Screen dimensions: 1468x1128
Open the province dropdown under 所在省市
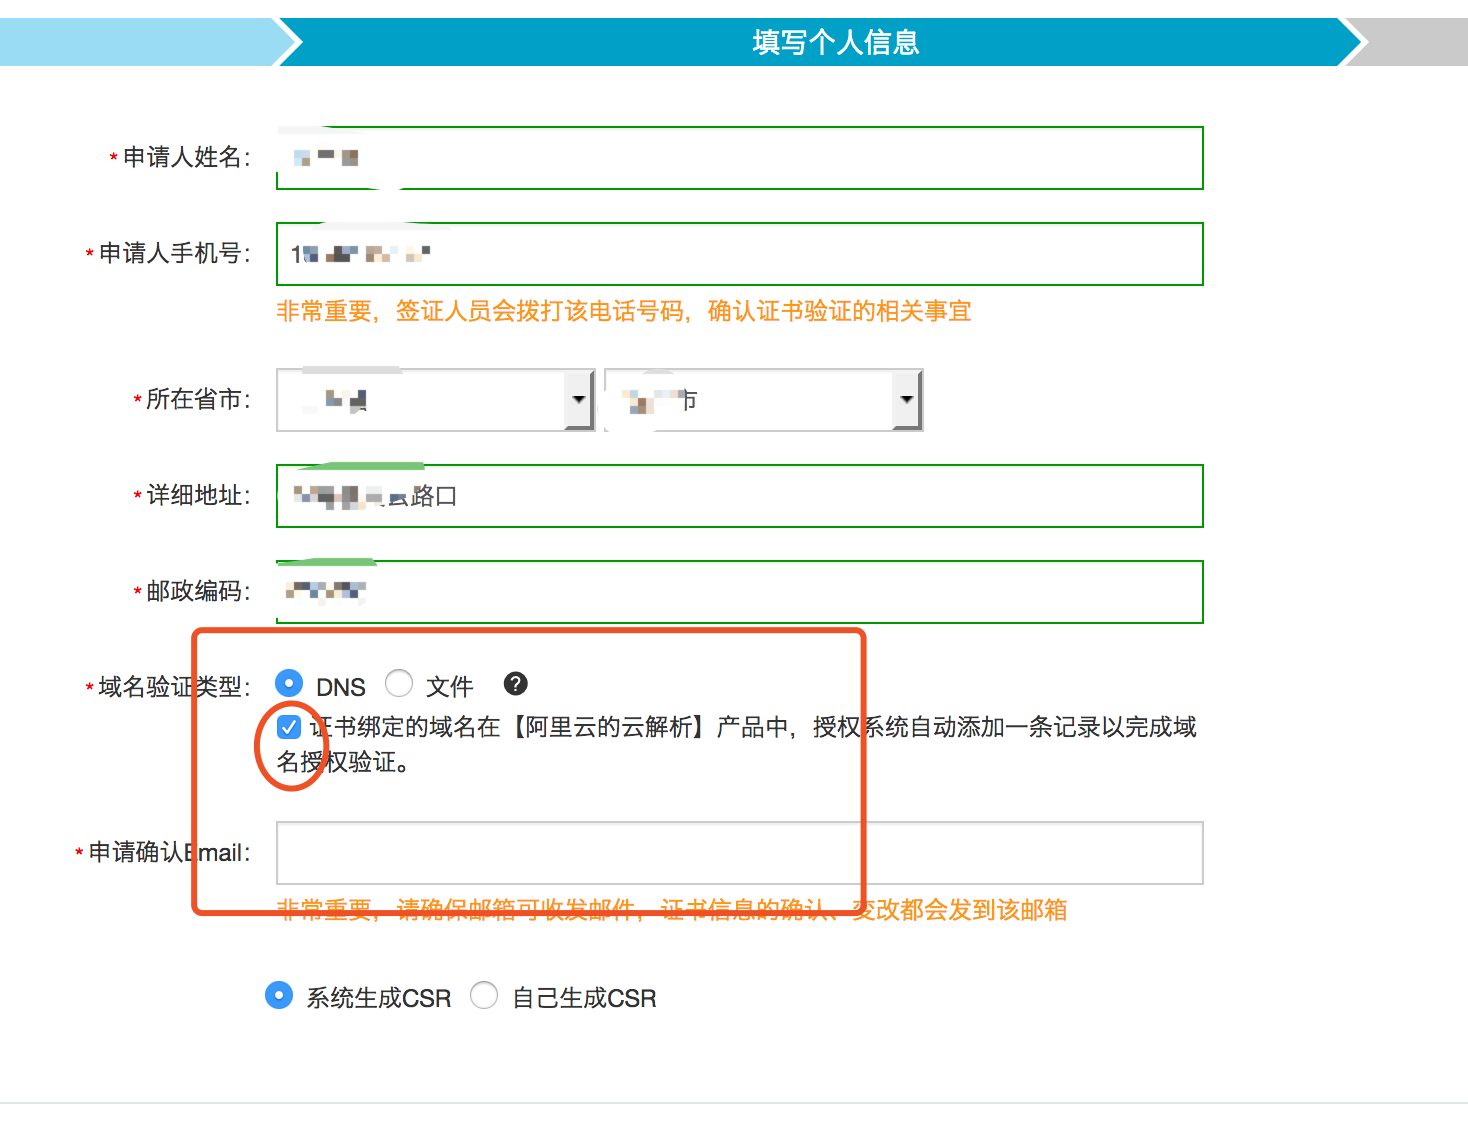(435, 400)
